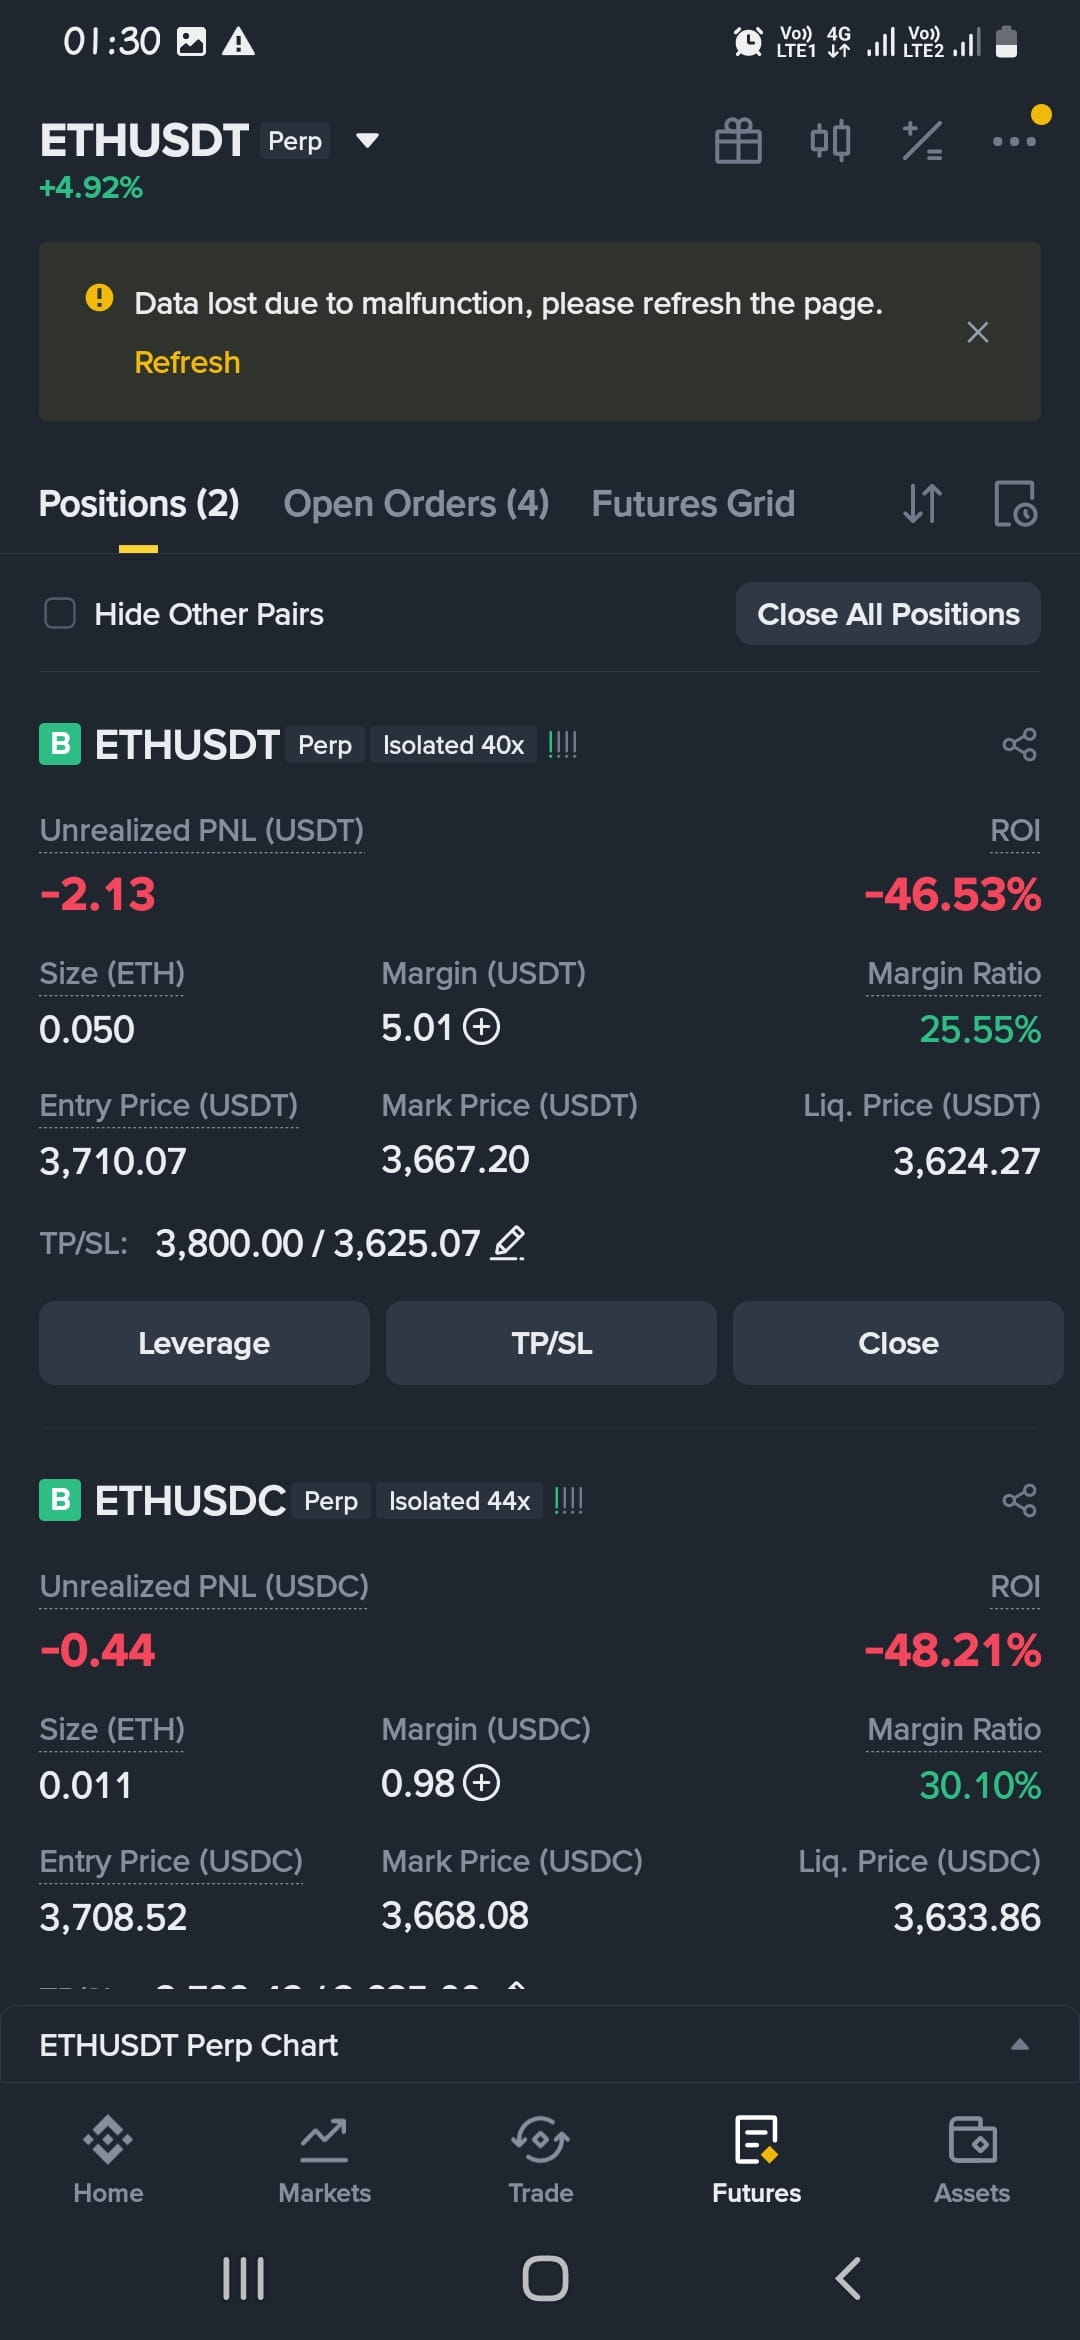
Task: Expand the ETHUSDT pair selector dropdown
Action: 367,140
